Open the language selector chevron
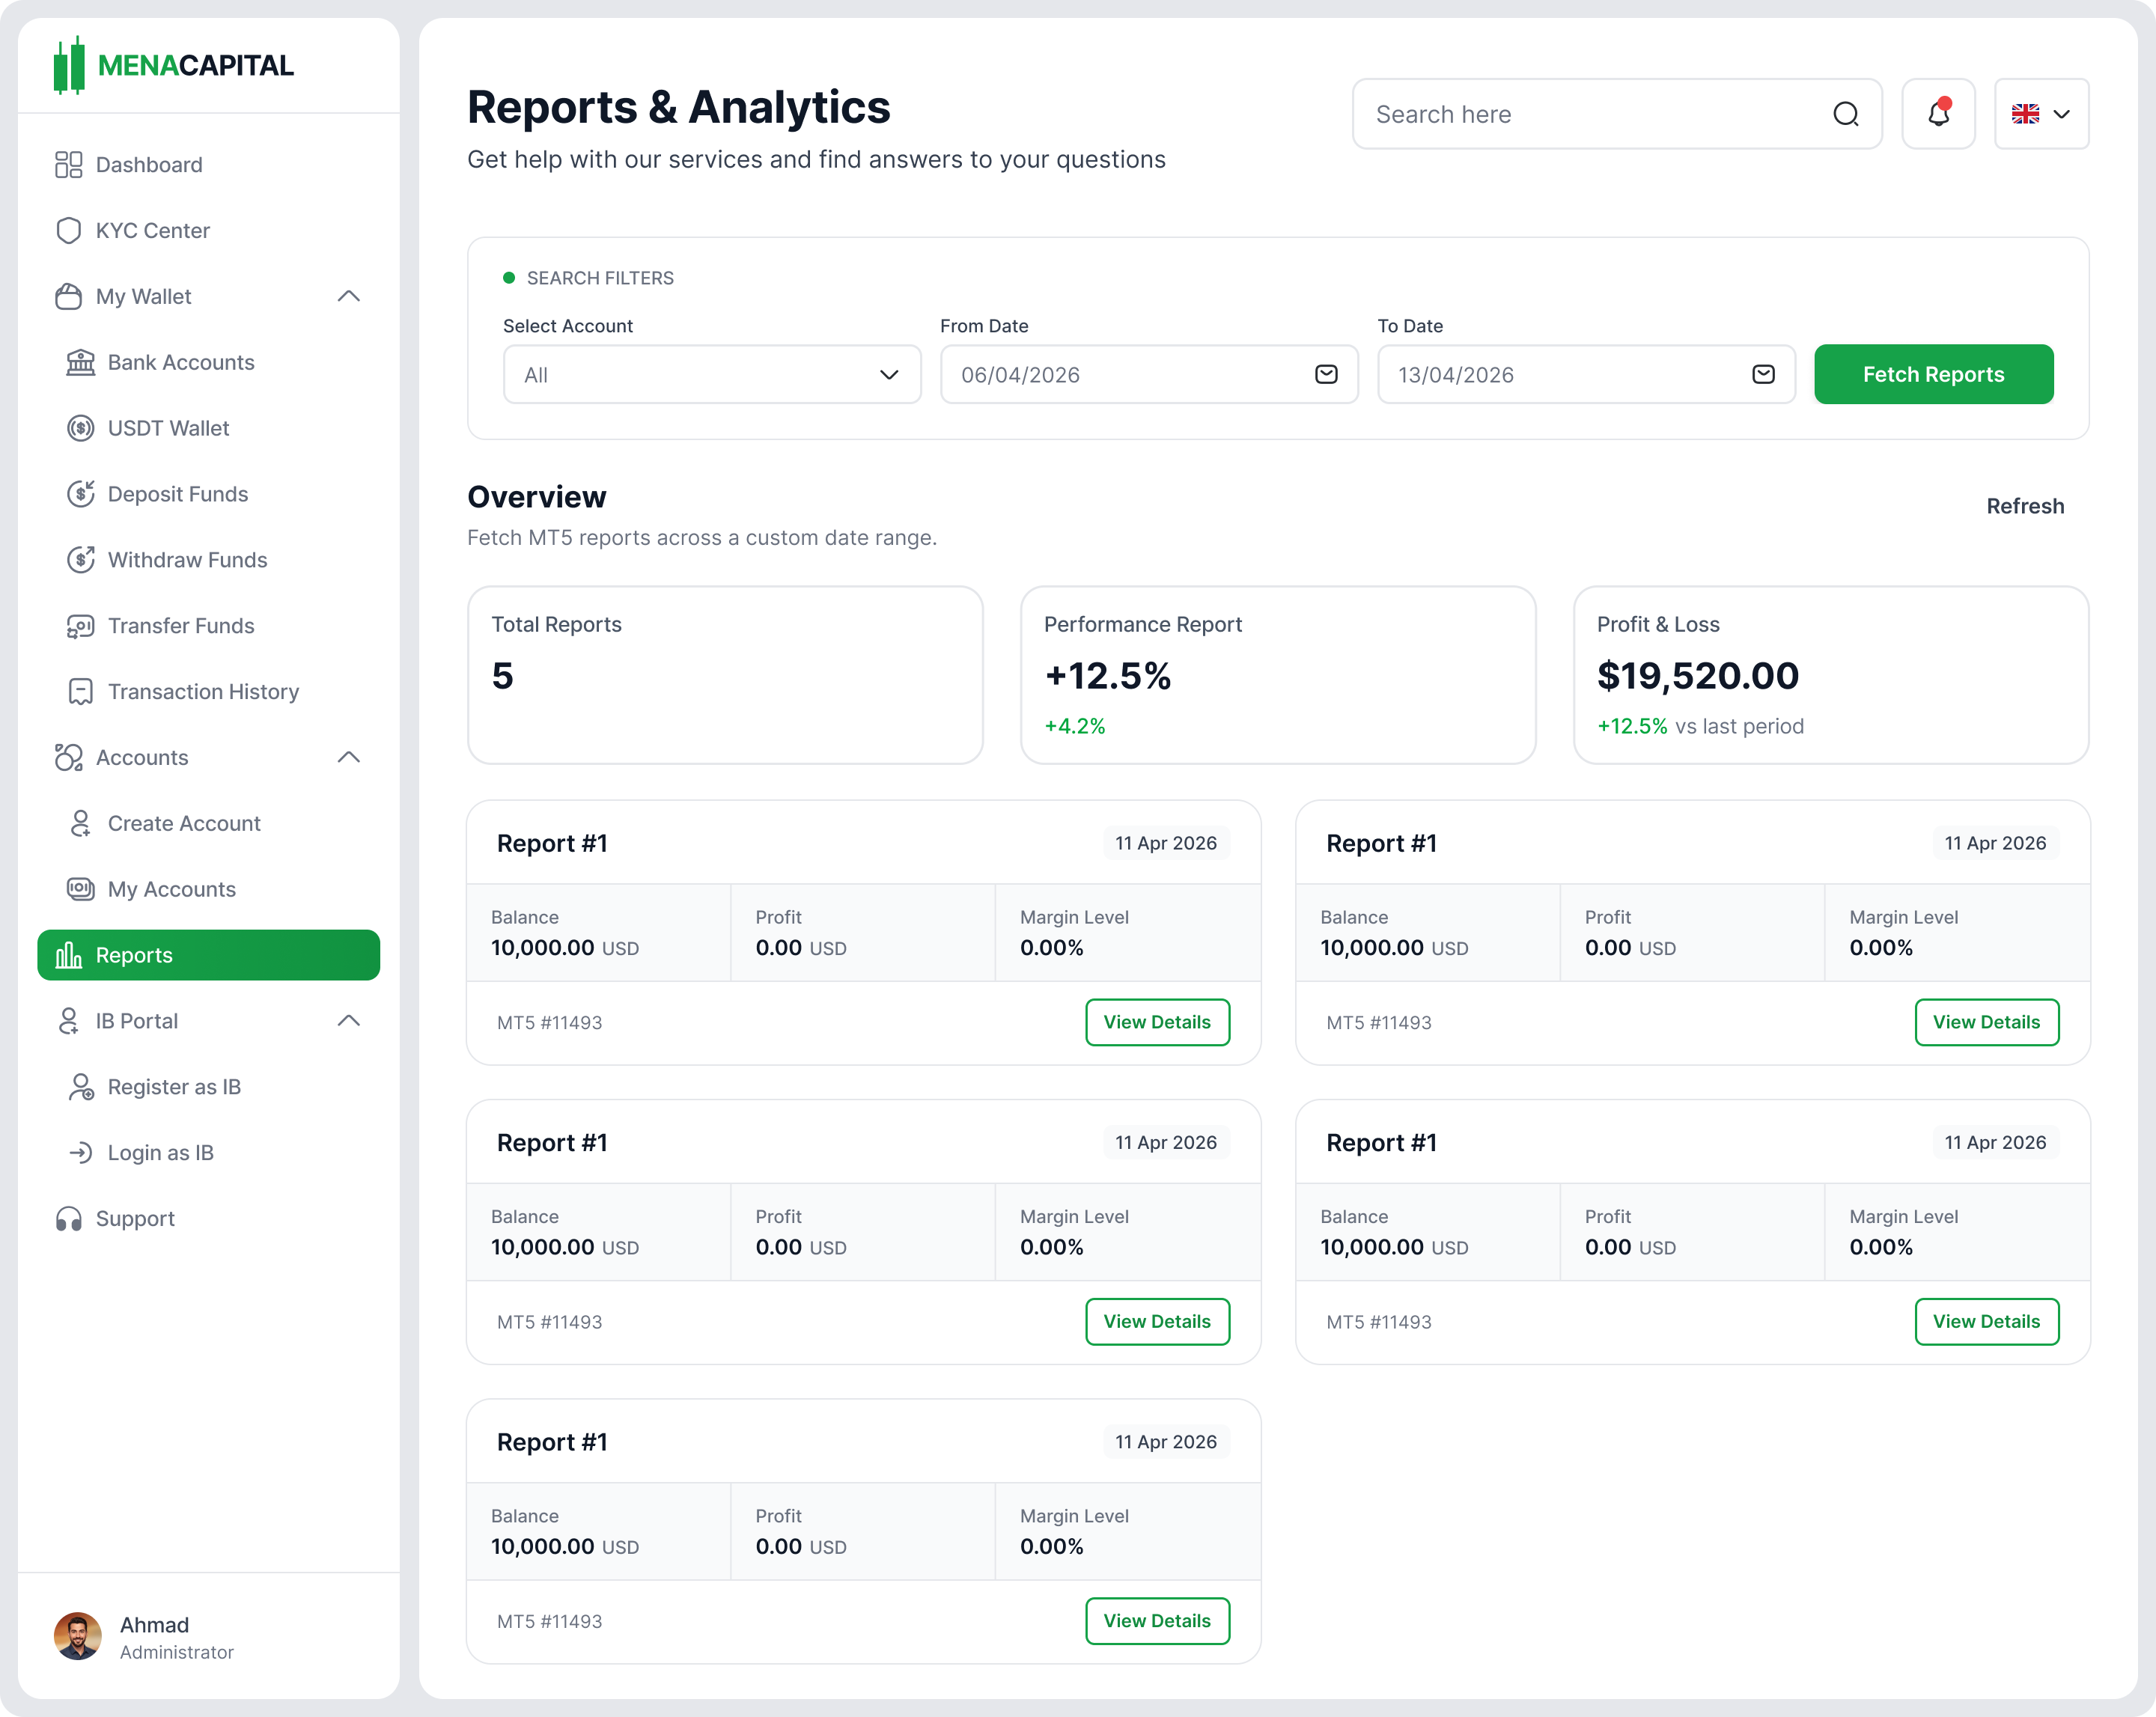The image size is (2156, 1717). [x=2062, y=114]
